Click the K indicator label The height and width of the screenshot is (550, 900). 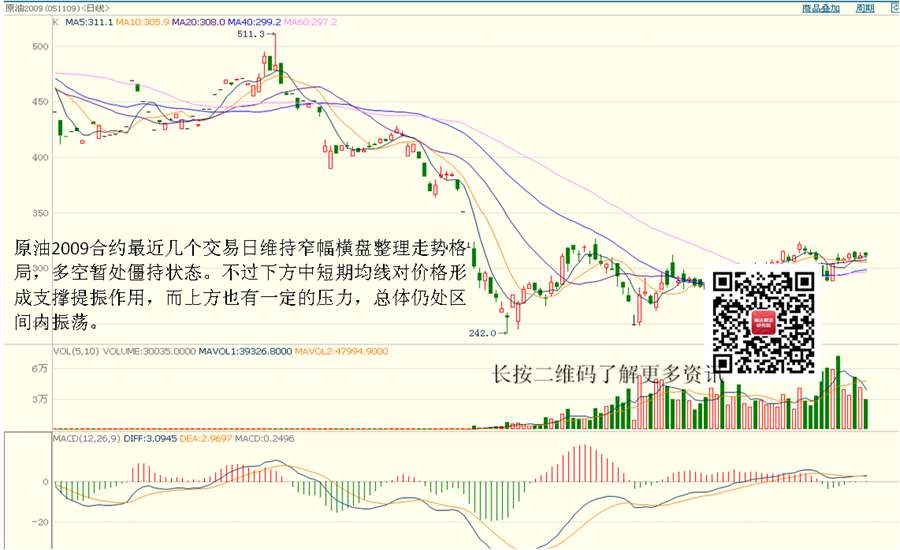(55, 21)
